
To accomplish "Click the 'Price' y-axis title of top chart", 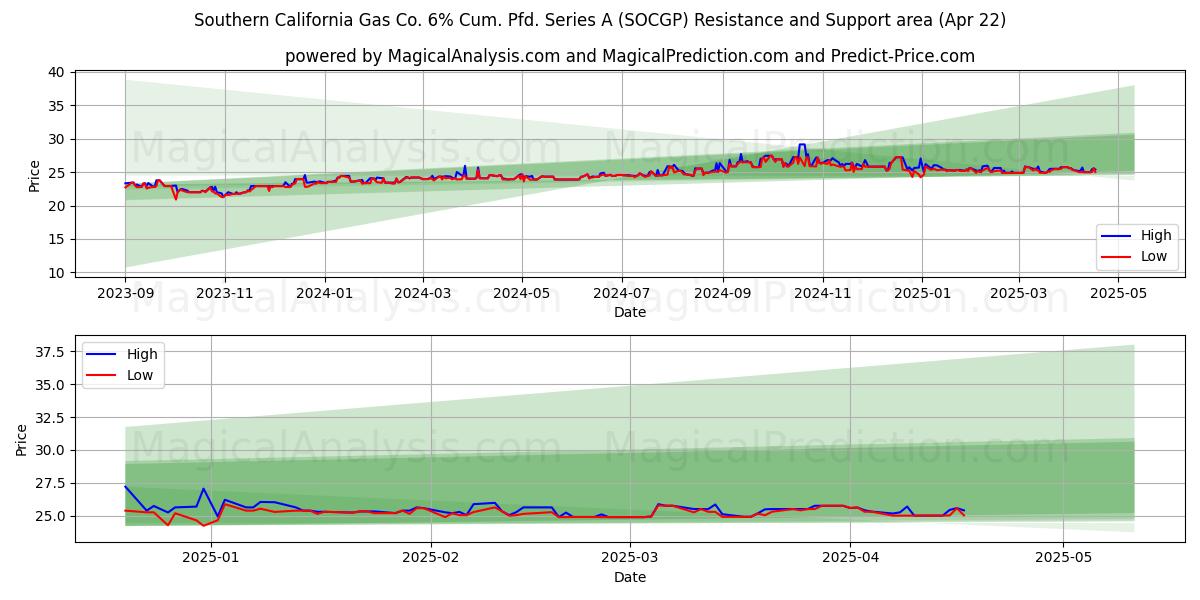I will pos(34,176).
